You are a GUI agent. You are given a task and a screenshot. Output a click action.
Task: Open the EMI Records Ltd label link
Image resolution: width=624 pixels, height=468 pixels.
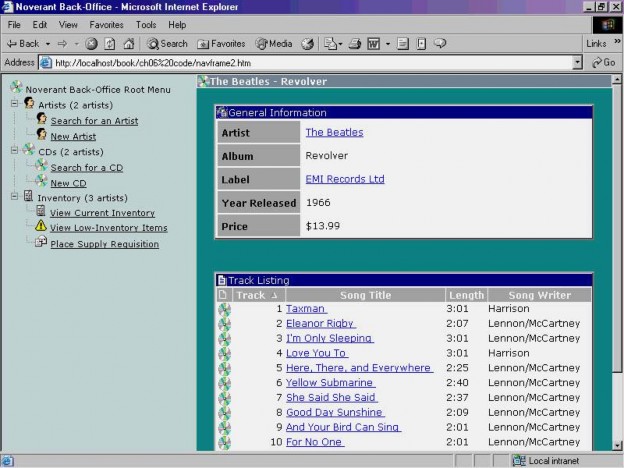coord(345,179)
